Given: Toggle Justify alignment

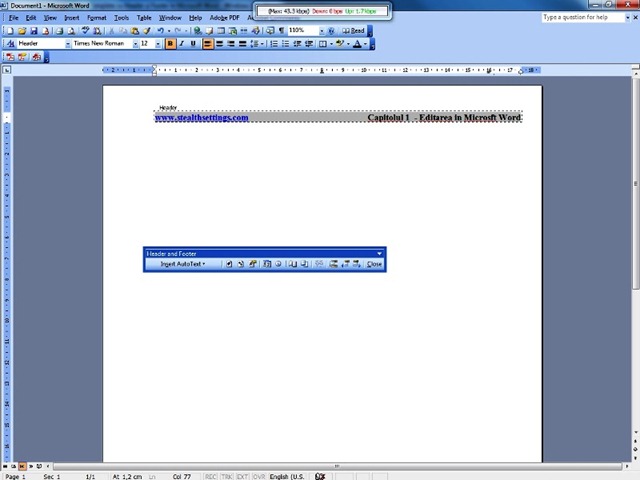Looking at the screenshot, I should [242, 44].
